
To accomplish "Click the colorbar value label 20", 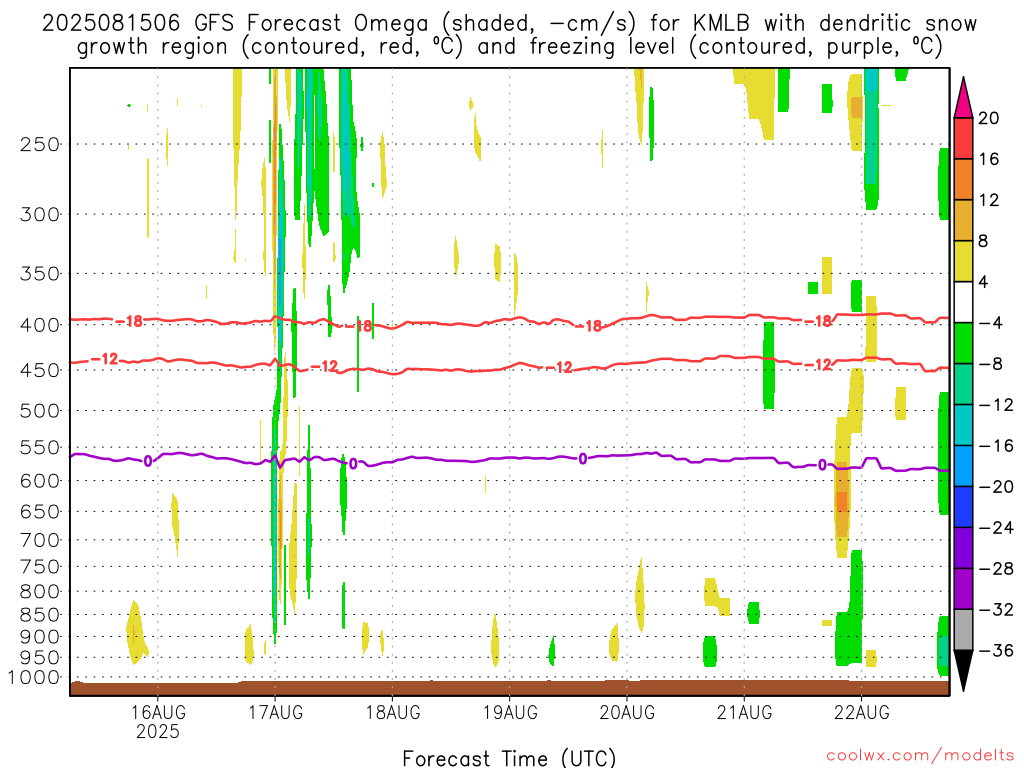I will 989,118.
